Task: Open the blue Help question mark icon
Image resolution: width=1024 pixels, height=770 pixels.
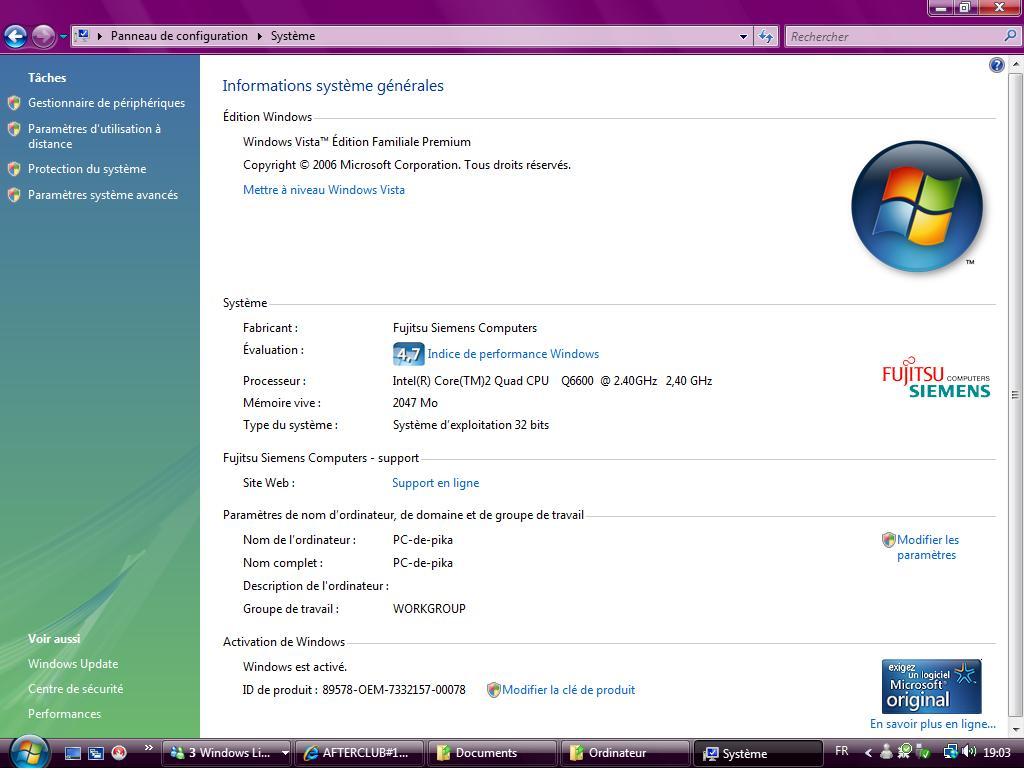Action: [997, 65]
